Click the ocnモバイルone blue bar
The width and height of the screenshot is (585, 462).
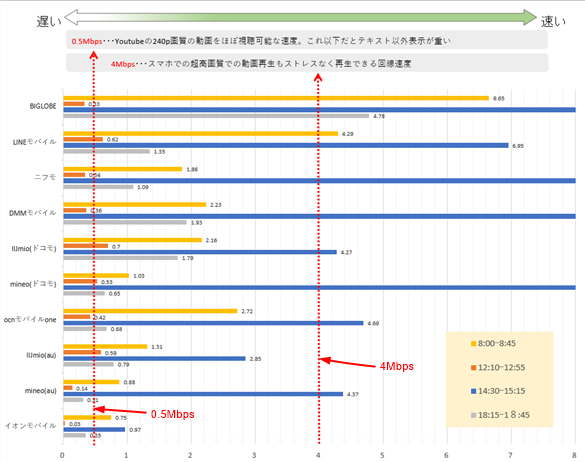213,323
